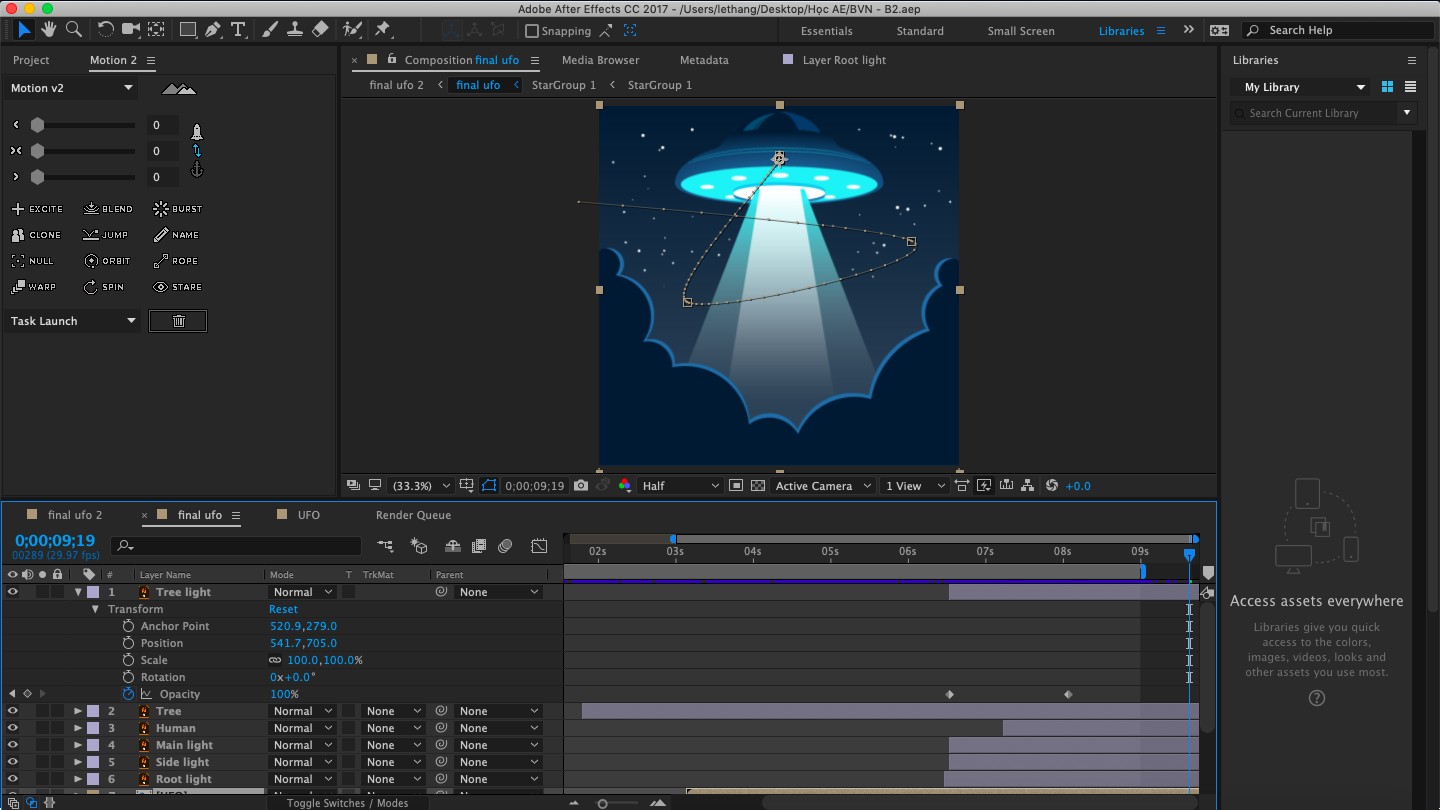Select the Hand tool
Viewport: 1440px width, 810px height.
pos(48,30)
